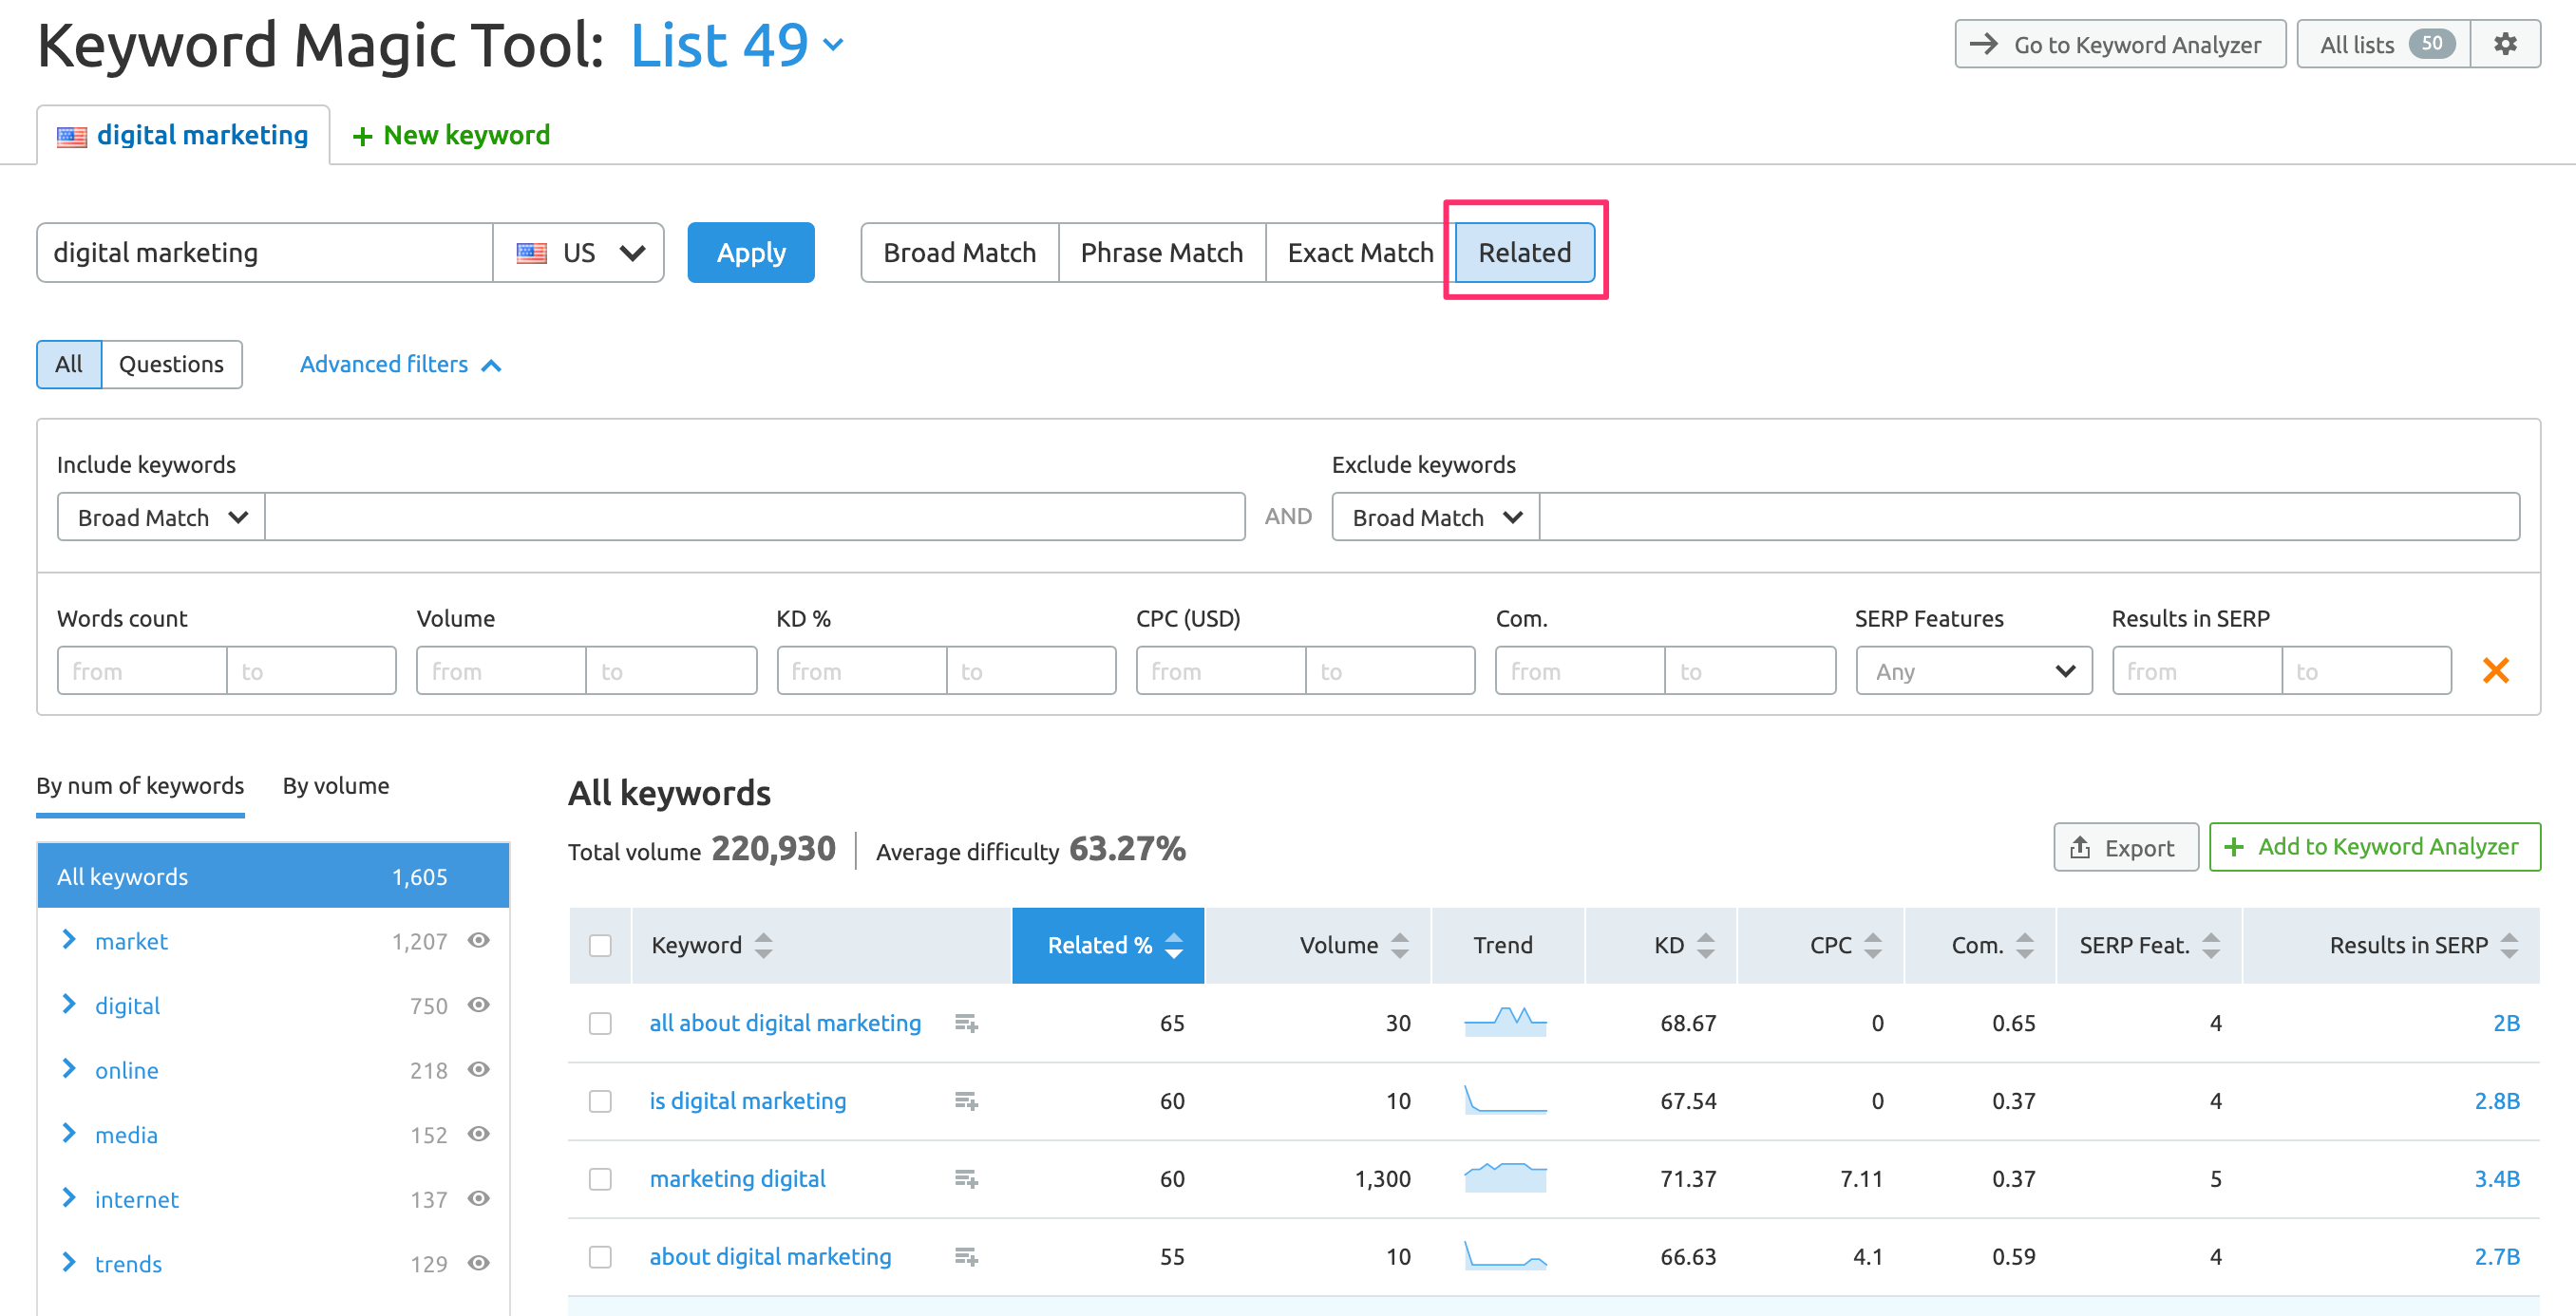Image resolution: width=2576 pixels, height=1316 pixels.
Task: Open the US country dropdown
Action: (579, 253)
